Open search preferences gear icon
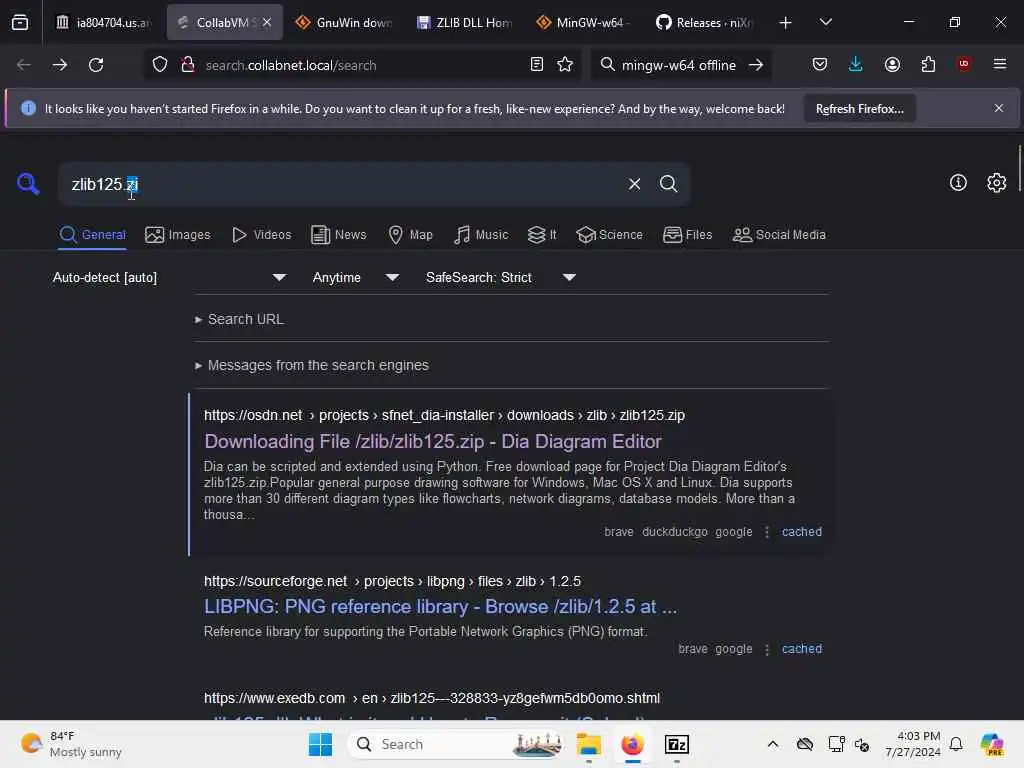 tap(997, 183)
